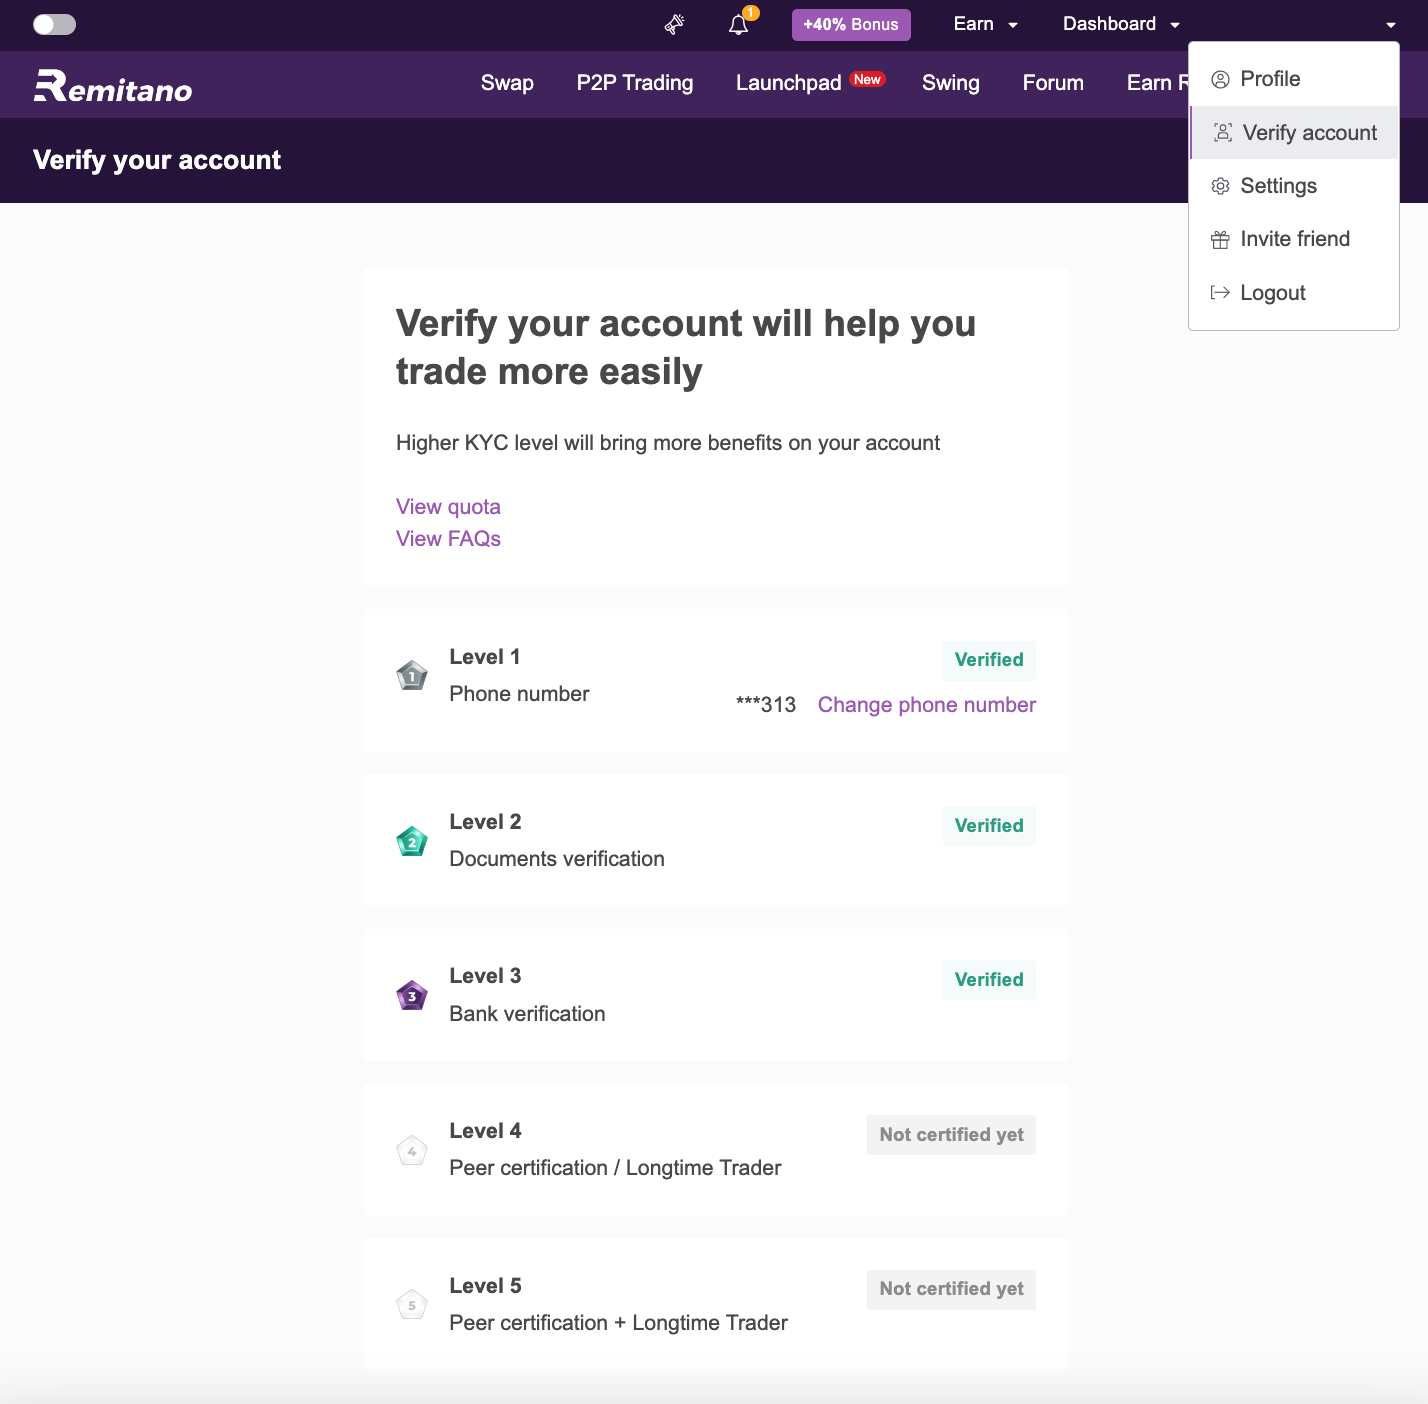The width and height of the screenshot is (1428, 1404).
Task: Click the Invite friend gift icon
Action: pos(1220,239)
